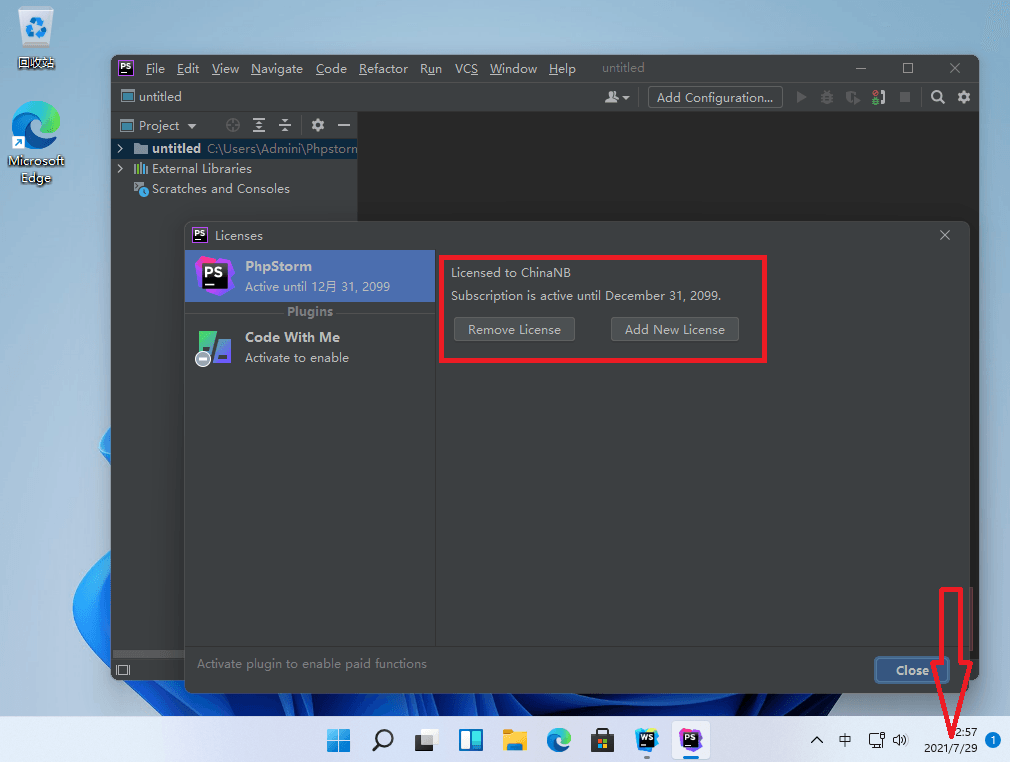Open the Edit menu
Image resolution: width=1010 pixels, height=762 pixels.
[x=187, y=68]
